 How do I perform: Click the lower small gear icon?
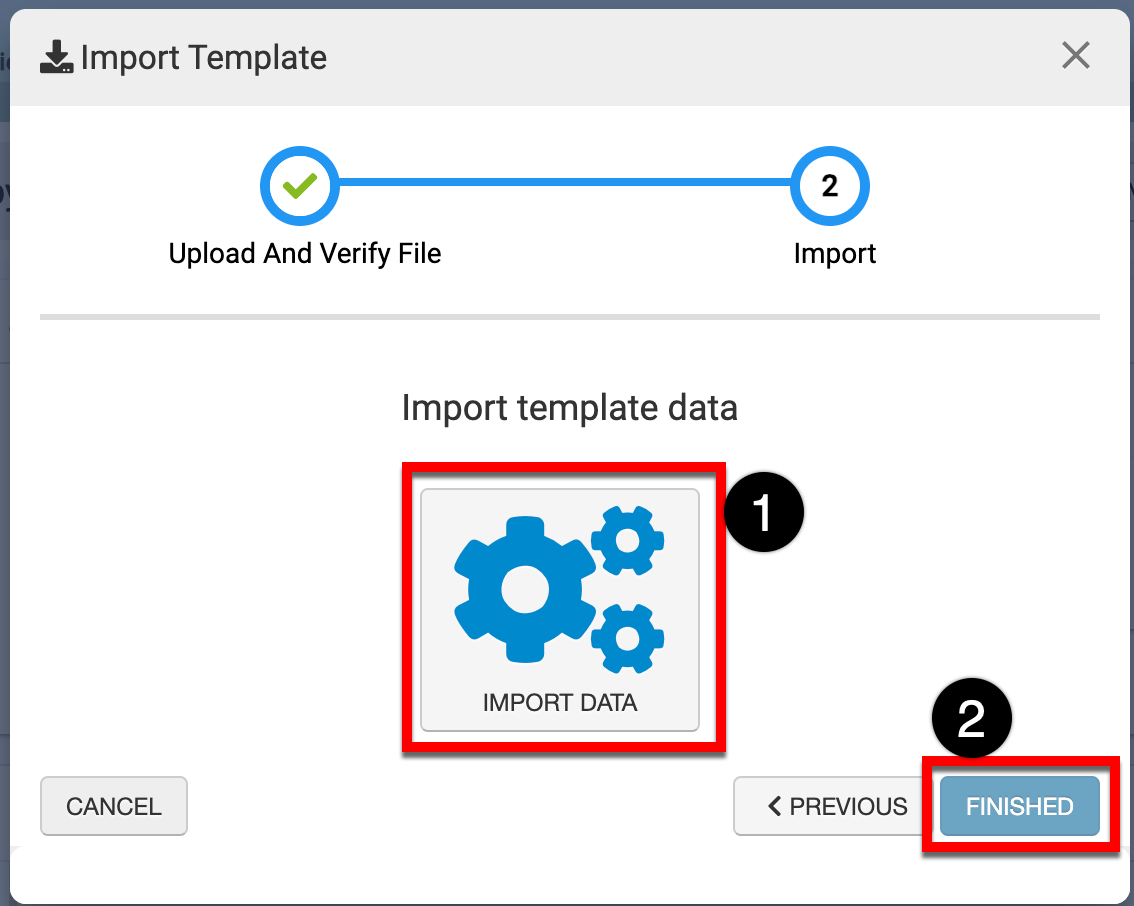pyautogui.click(x=628, y=638)
